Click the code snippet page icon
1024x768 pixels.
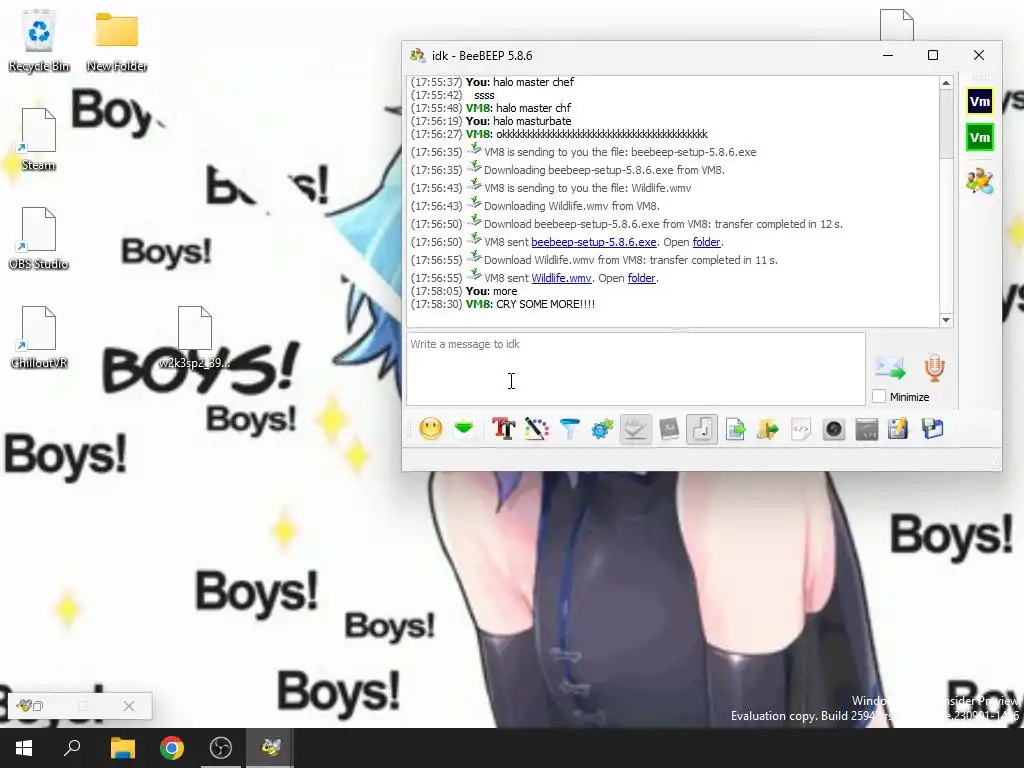[801, 429]
